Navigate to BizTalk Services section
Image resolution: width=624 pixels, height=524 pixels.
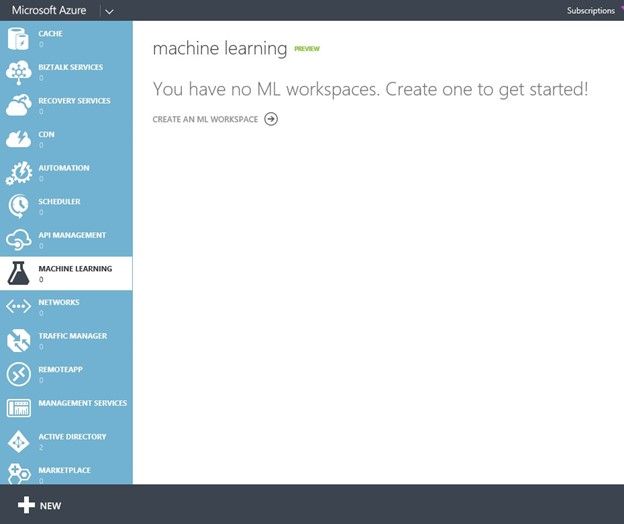[70, 67]
